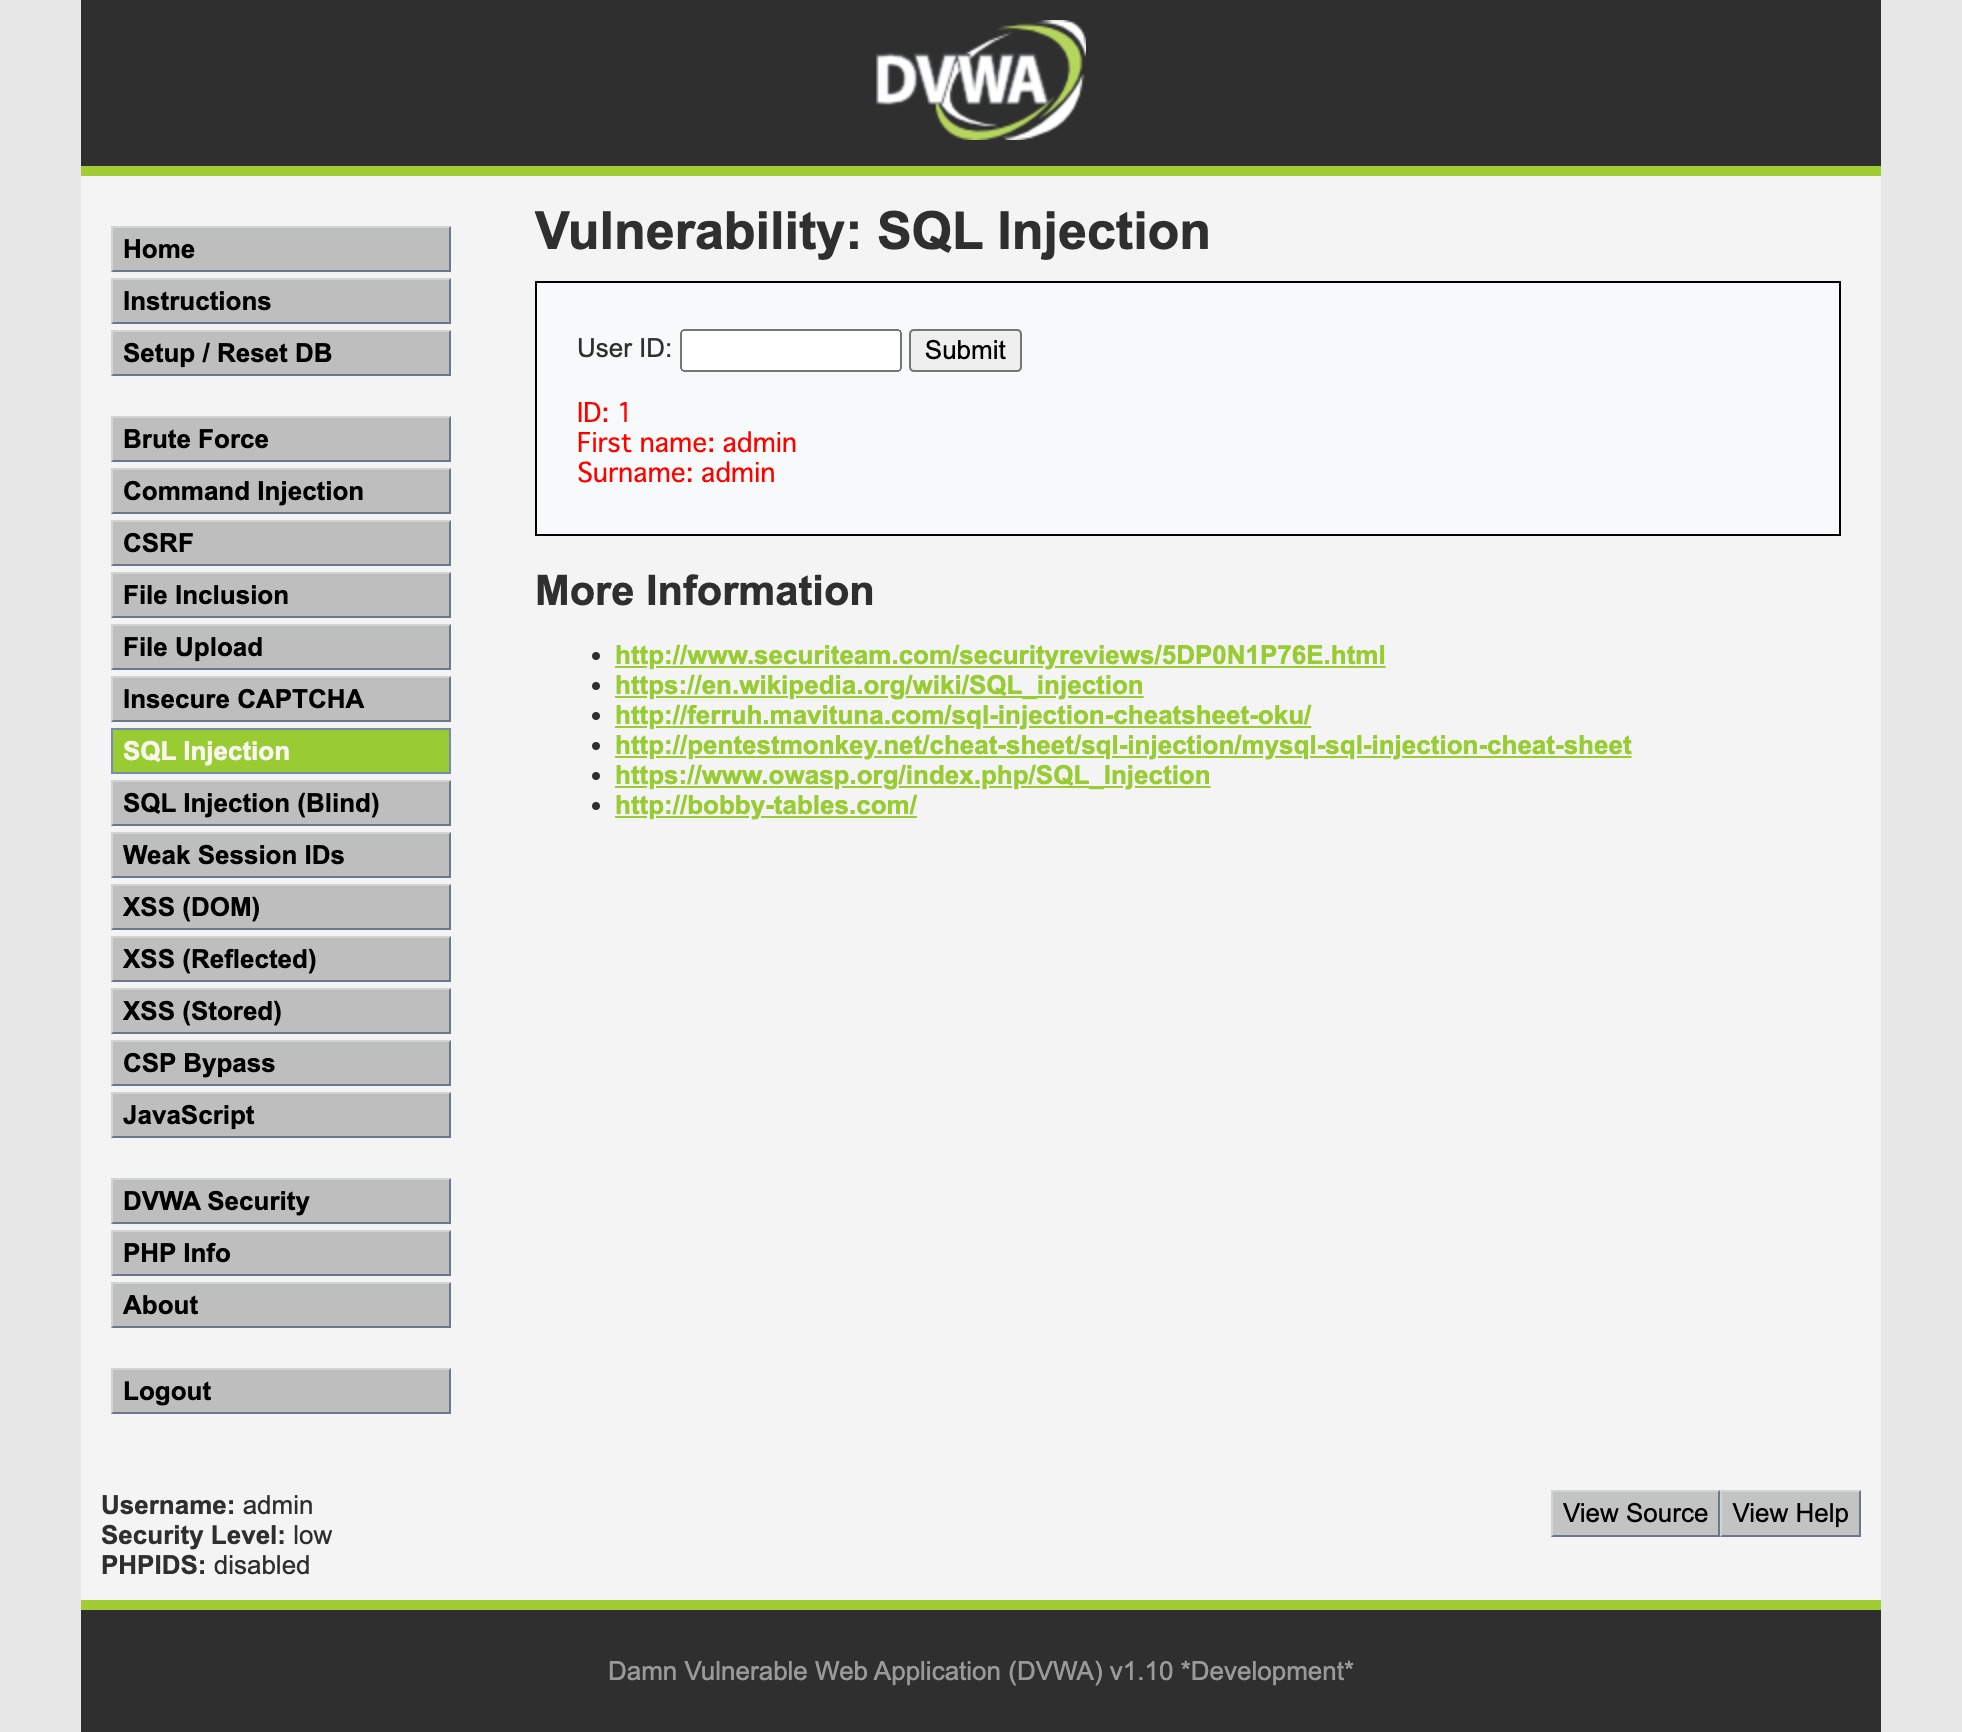
Task: Select the Insecure CAPTCHA item
Action: tap(281, 699)
